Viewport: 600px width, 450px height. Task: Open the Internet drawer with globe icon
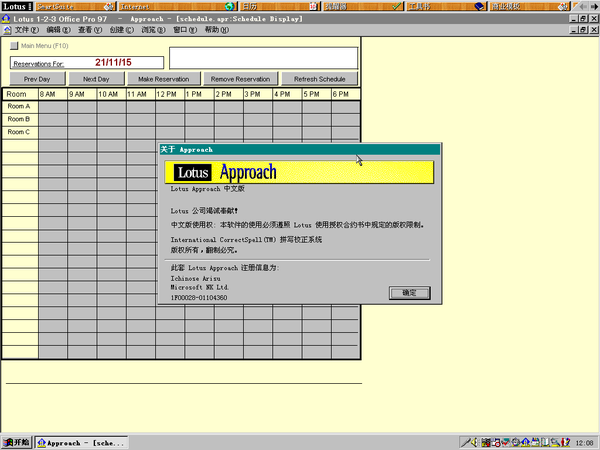click(178, 7)
